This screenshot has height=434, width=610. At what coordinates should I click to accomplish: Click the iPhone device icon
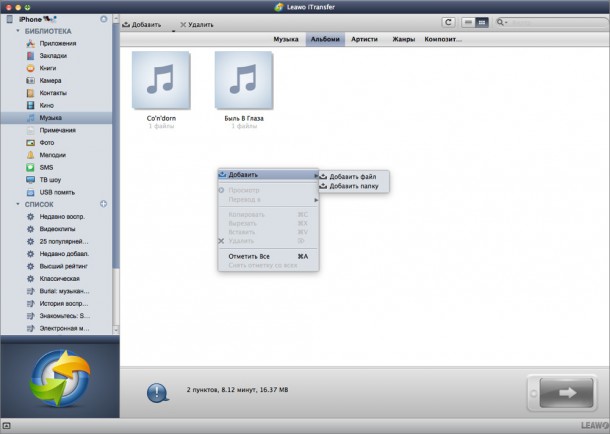[10, 19]
